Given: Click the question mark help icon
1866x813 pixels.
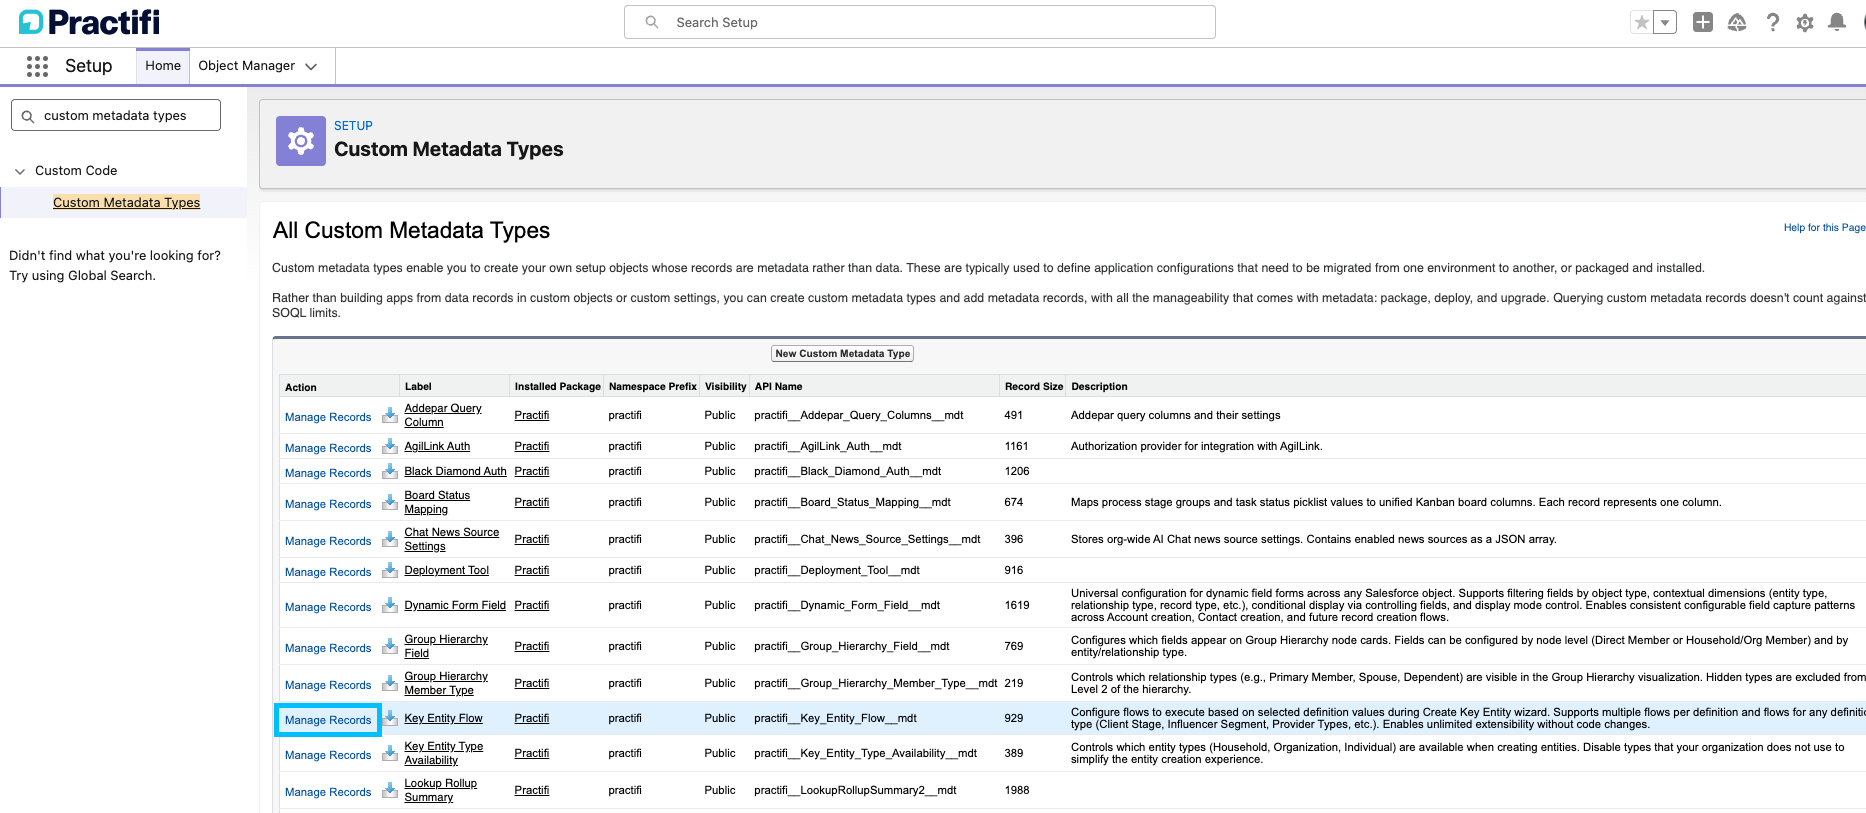Looking at the screenshot, I should pyautogui.click(x=1772, y=22).
